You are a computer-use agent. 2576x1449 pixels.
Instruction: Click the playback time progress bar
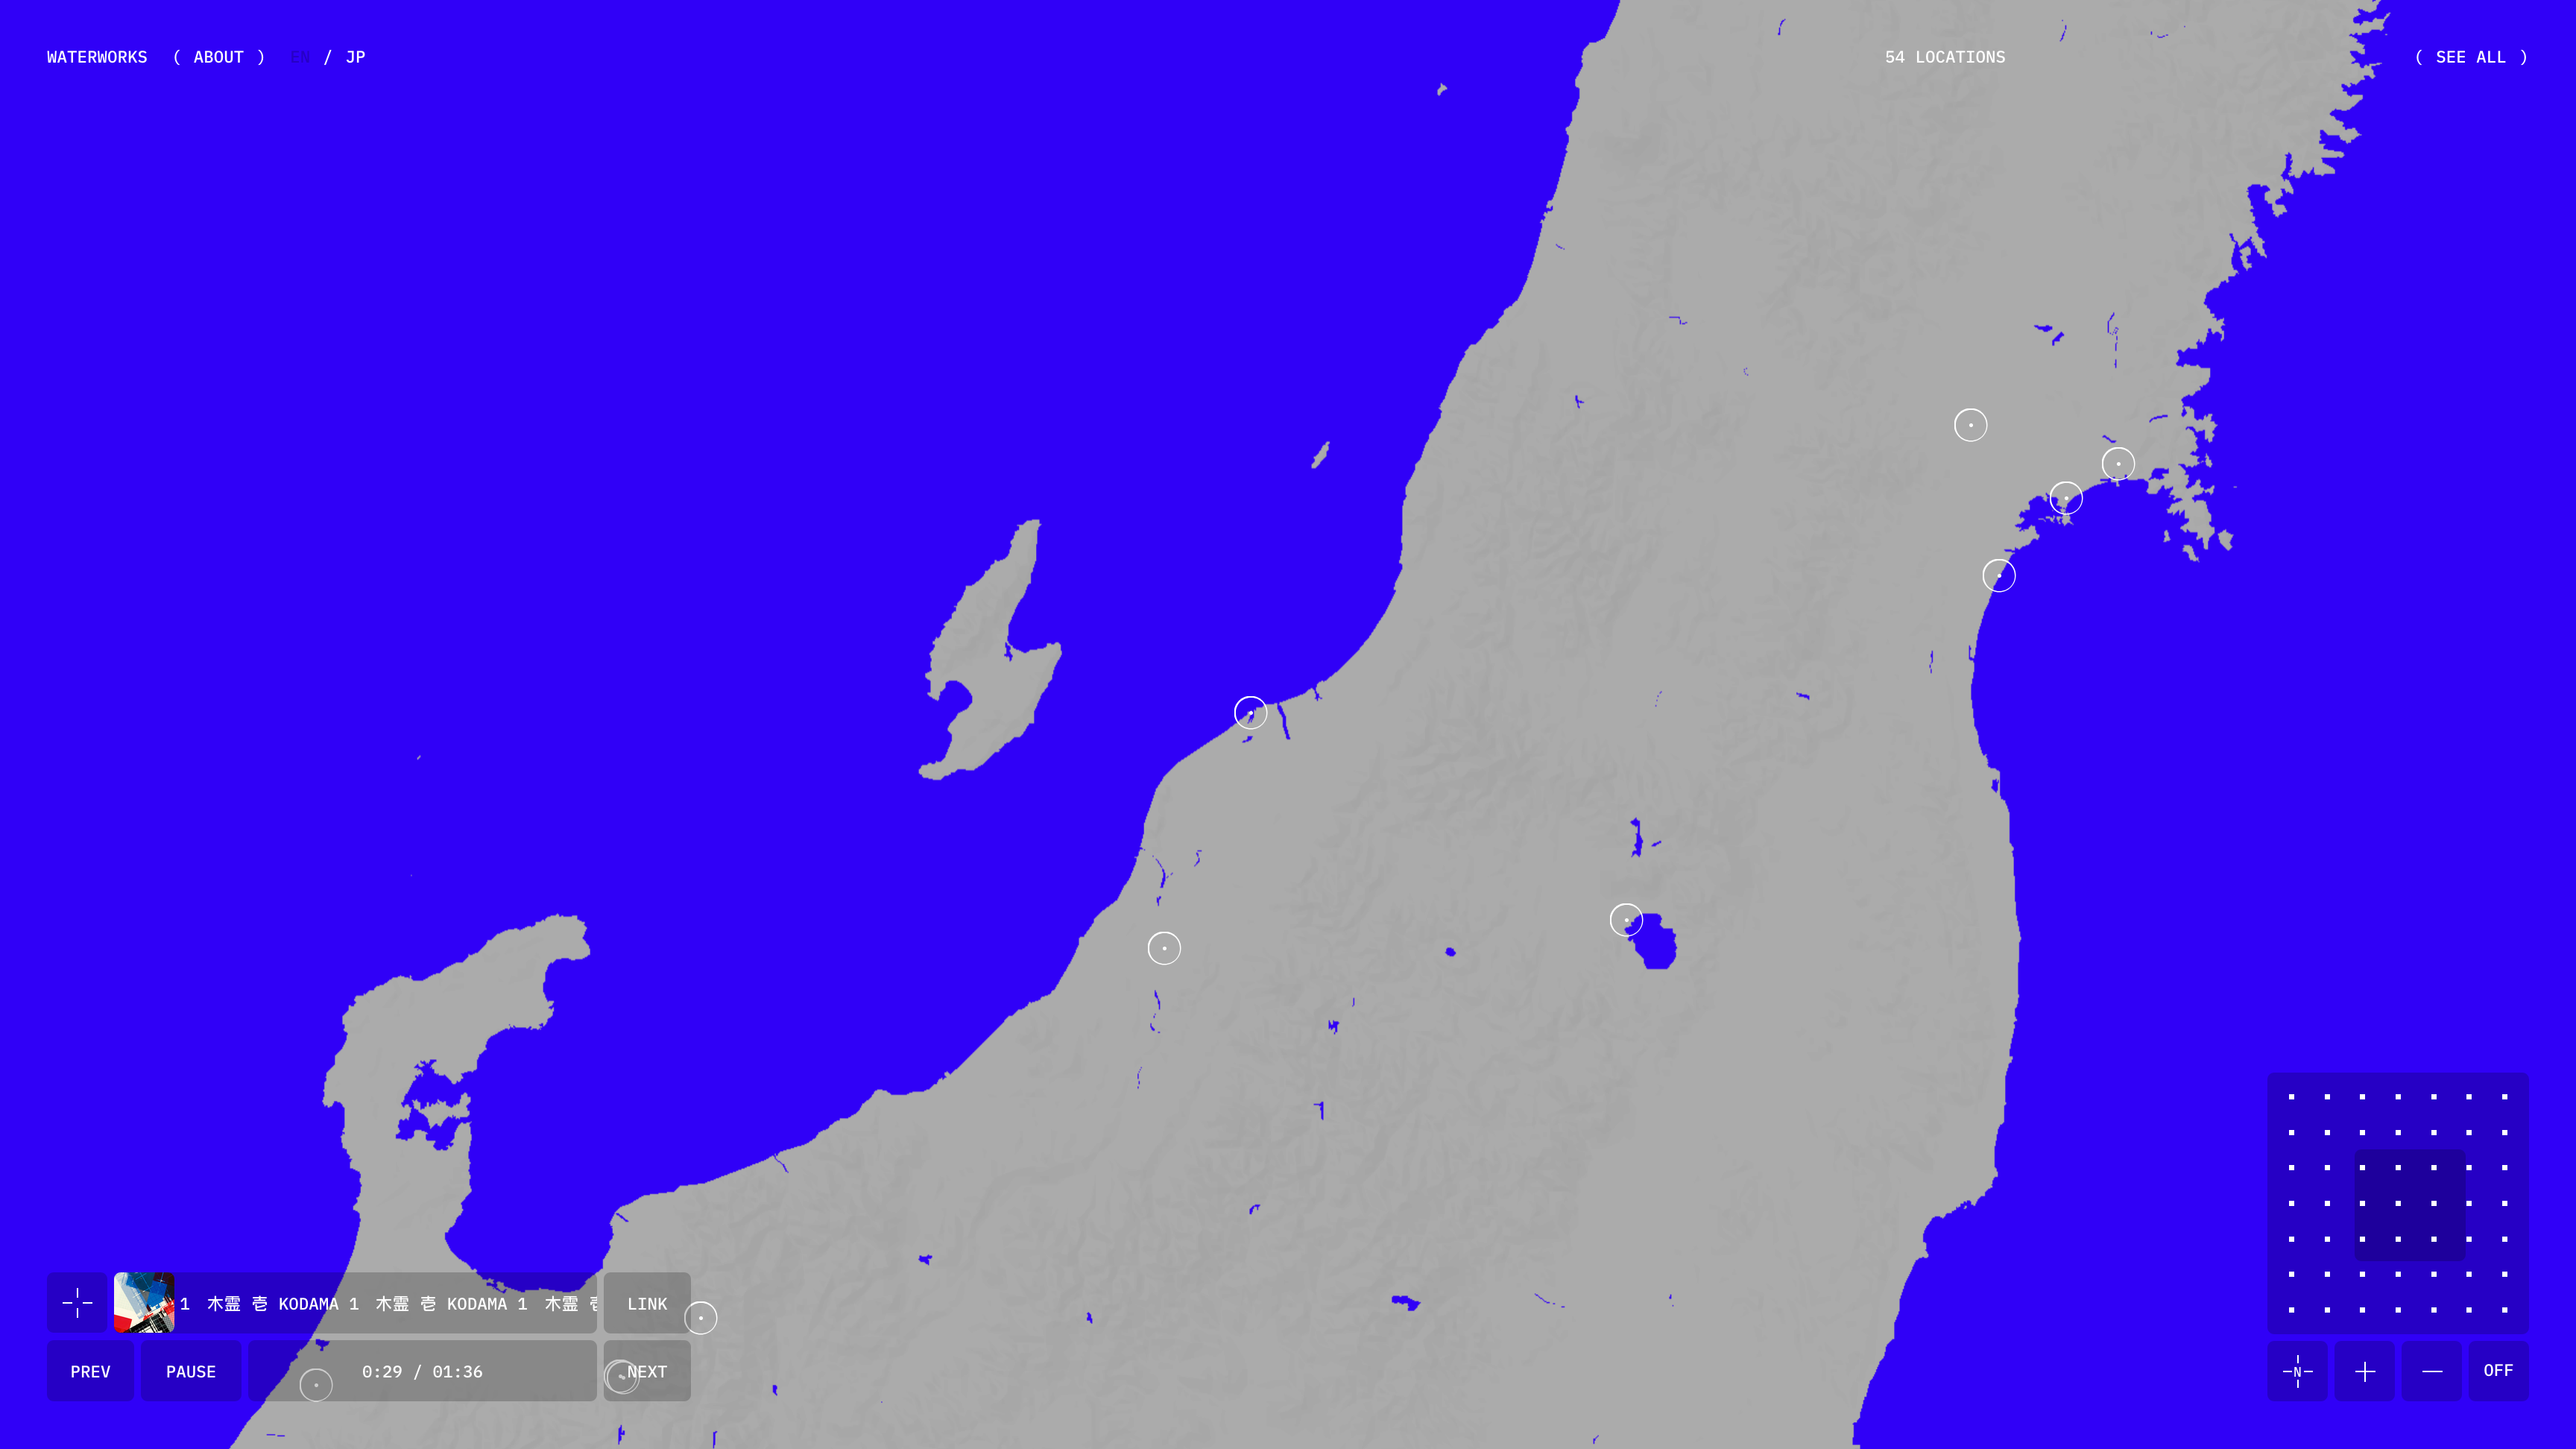pyautogui.click(x=422, y=1371)
